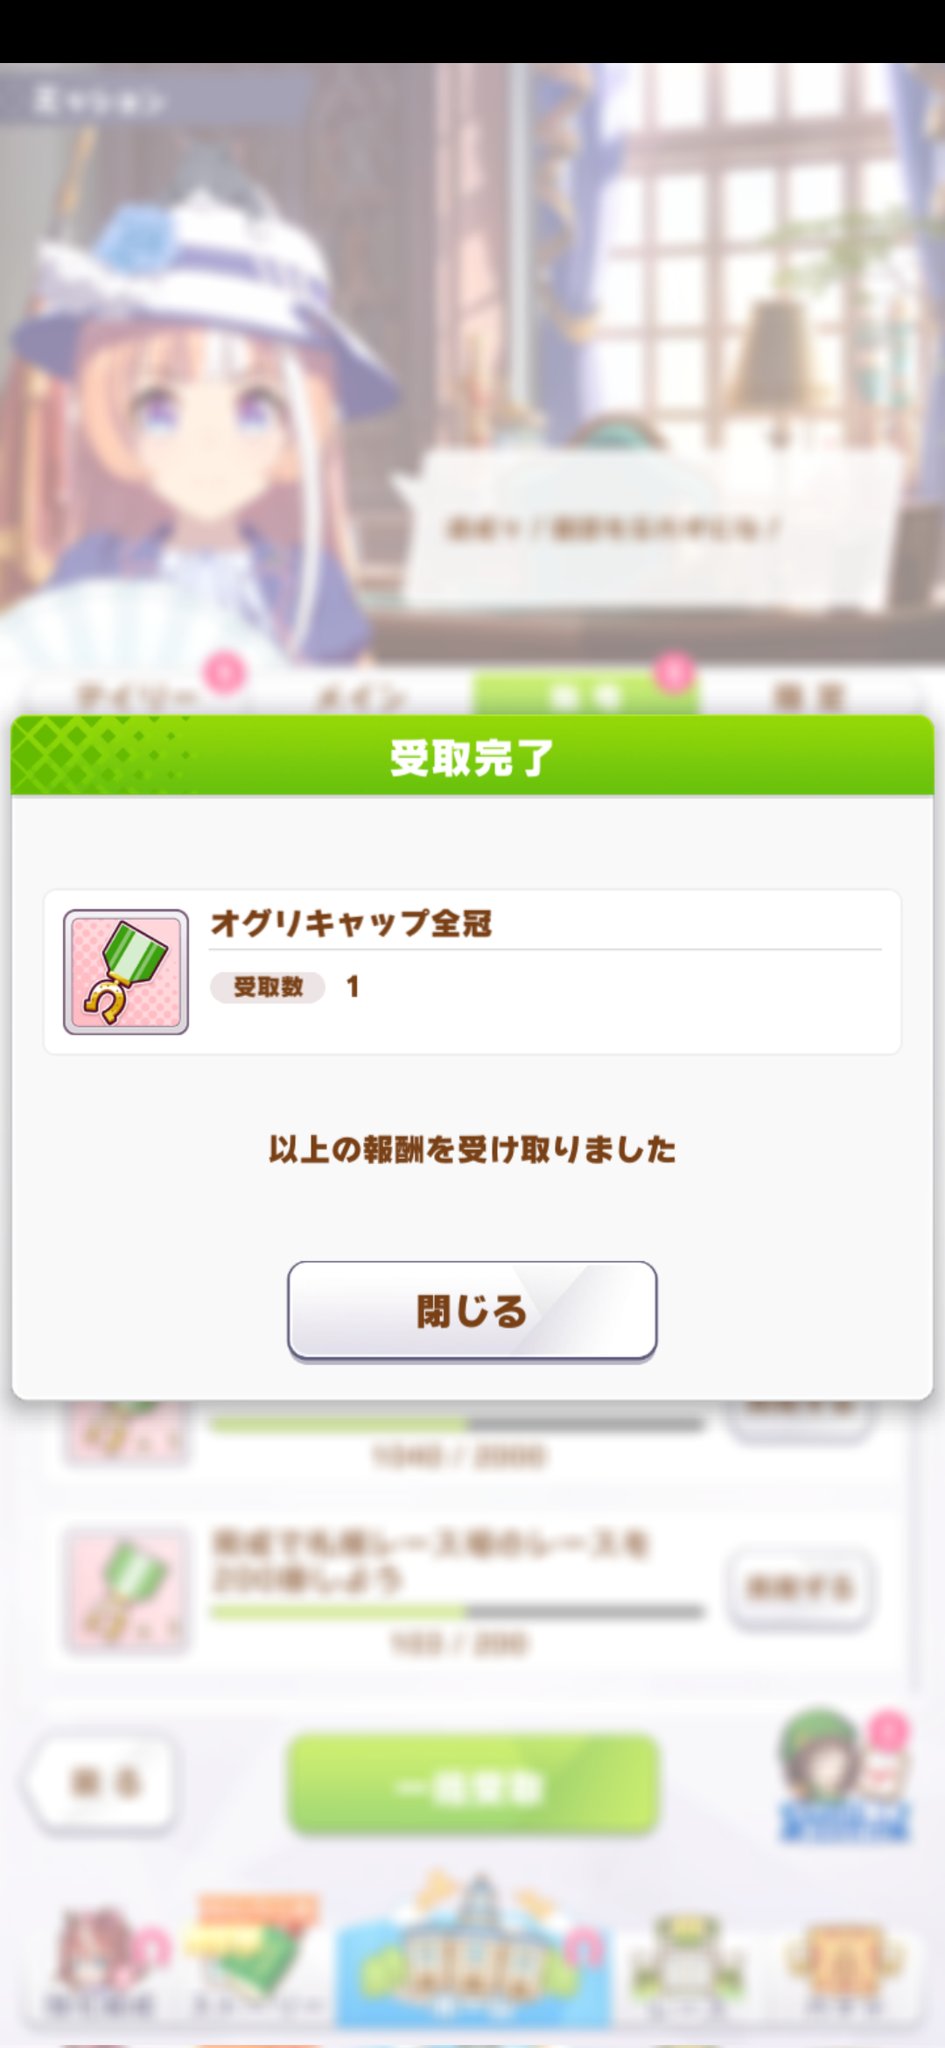Tap the button beside the 200-win mission
Screen dimensions: 945x2048
[x=799, y=1587]
